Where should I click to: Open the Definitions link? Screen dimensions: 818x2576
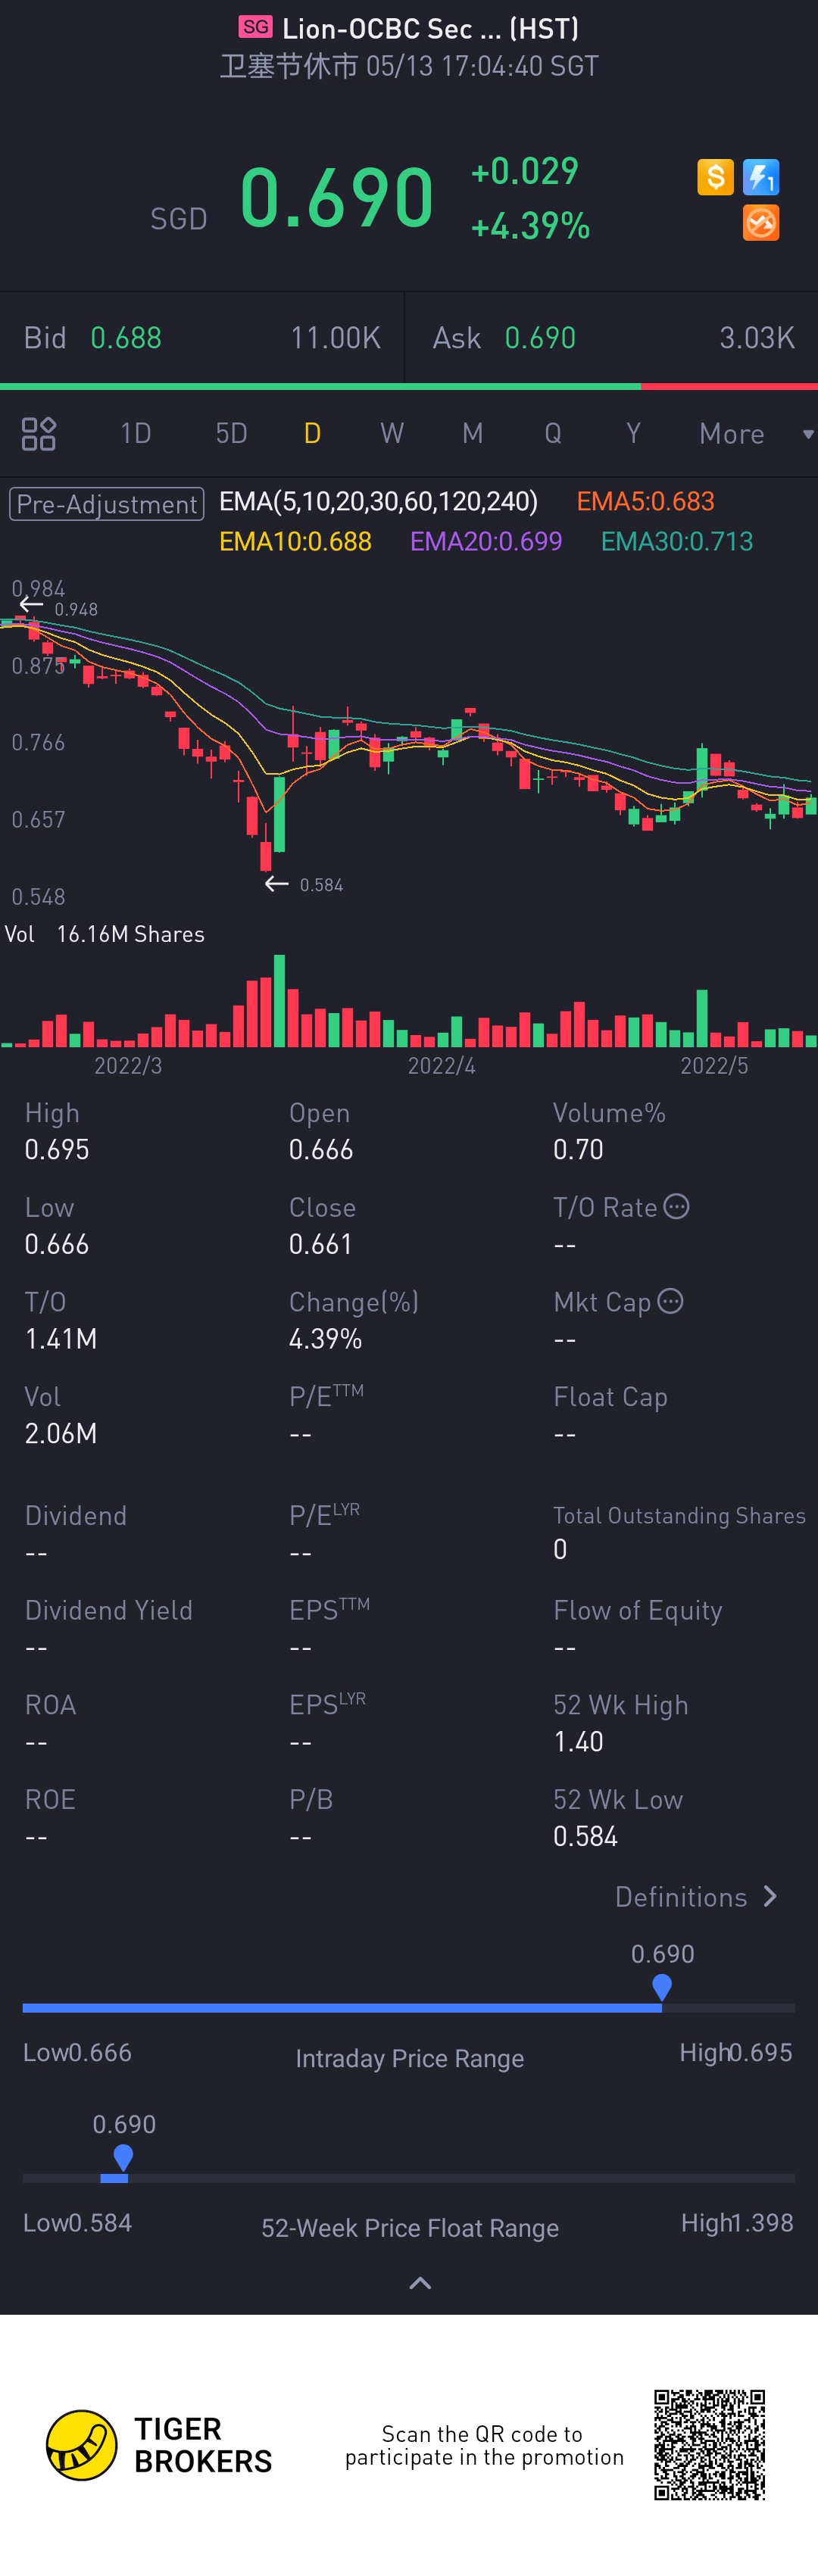696,1896
